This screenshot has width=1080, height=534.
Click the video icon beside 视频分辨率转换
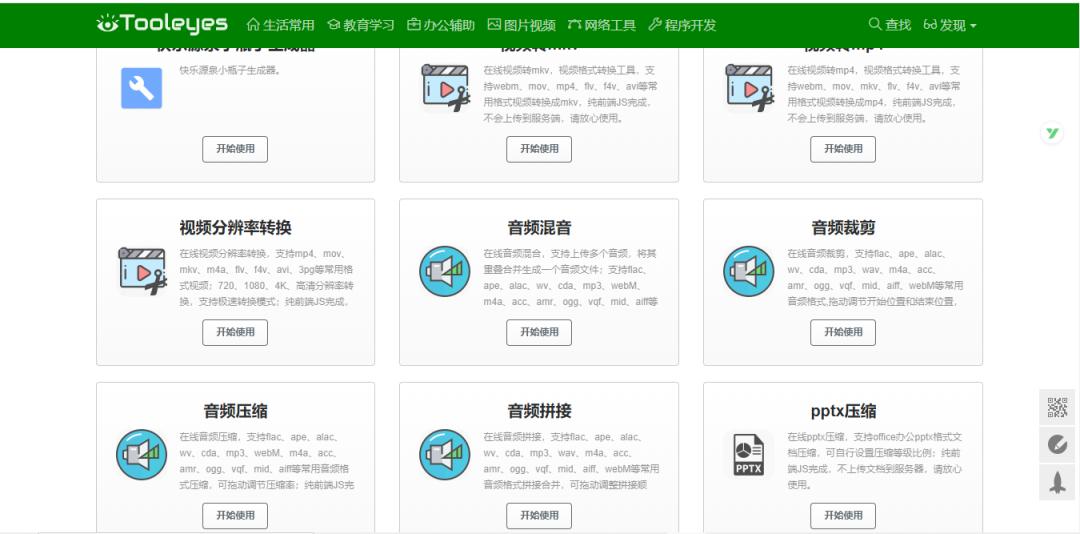coord(142,271)
